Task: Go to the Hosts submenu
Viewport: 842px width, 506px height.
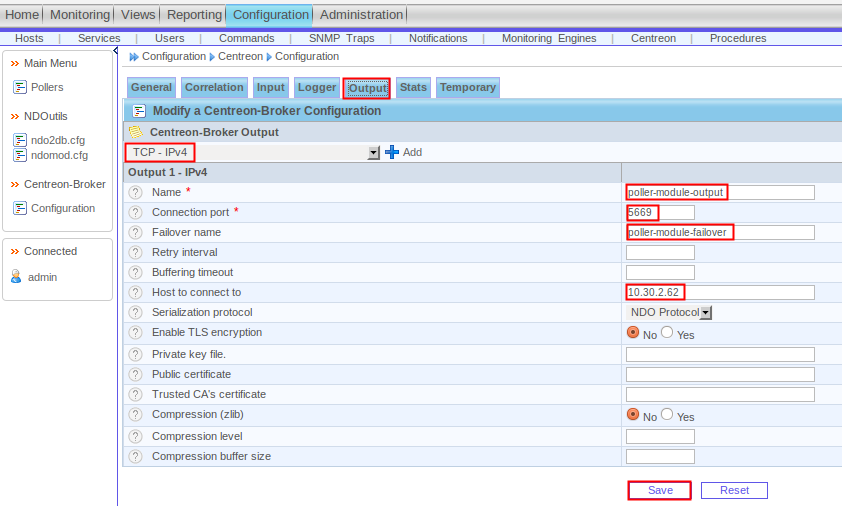Action: click(29, 38)
